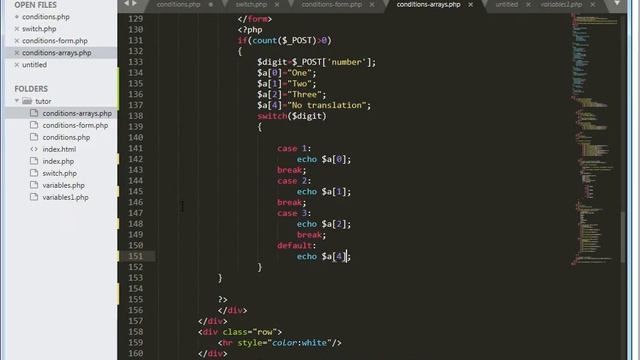Click the code icon beside index.html
This screenshot has height=360, width=640.
[x=34, y=149]
